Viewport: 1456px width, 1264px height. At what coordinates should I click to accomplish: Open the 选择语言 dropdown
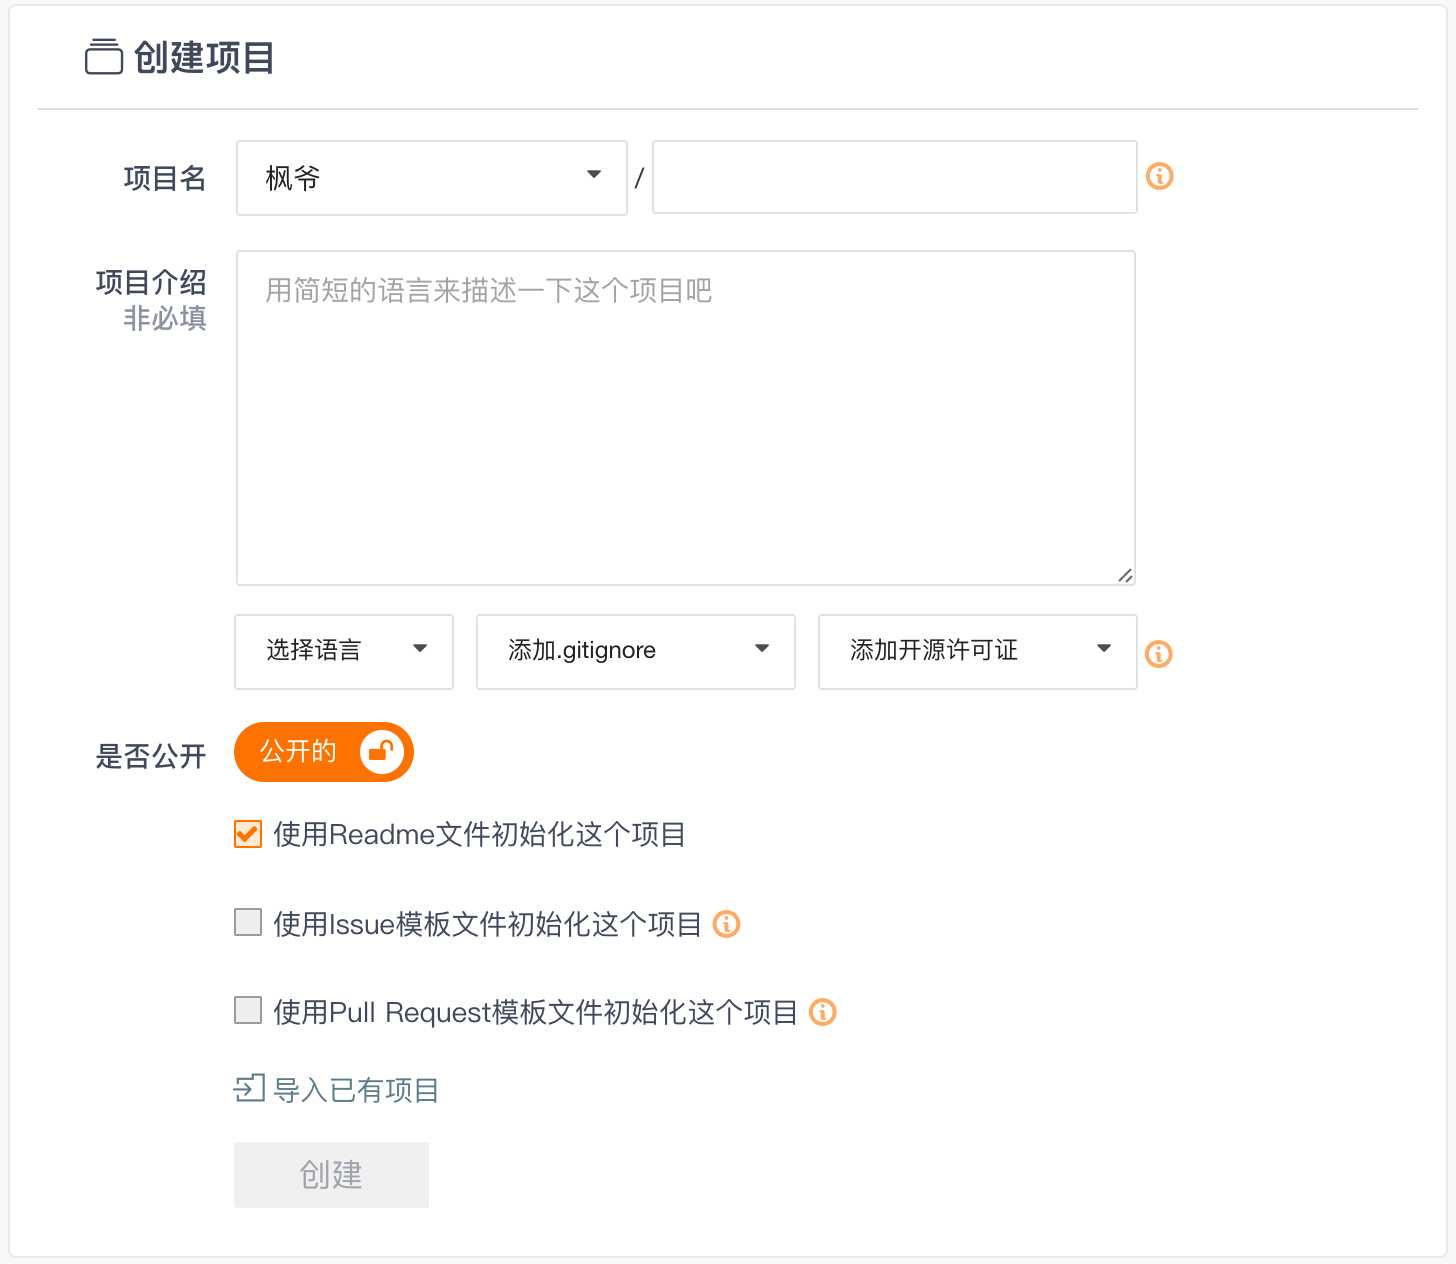[x=344, y=652]
